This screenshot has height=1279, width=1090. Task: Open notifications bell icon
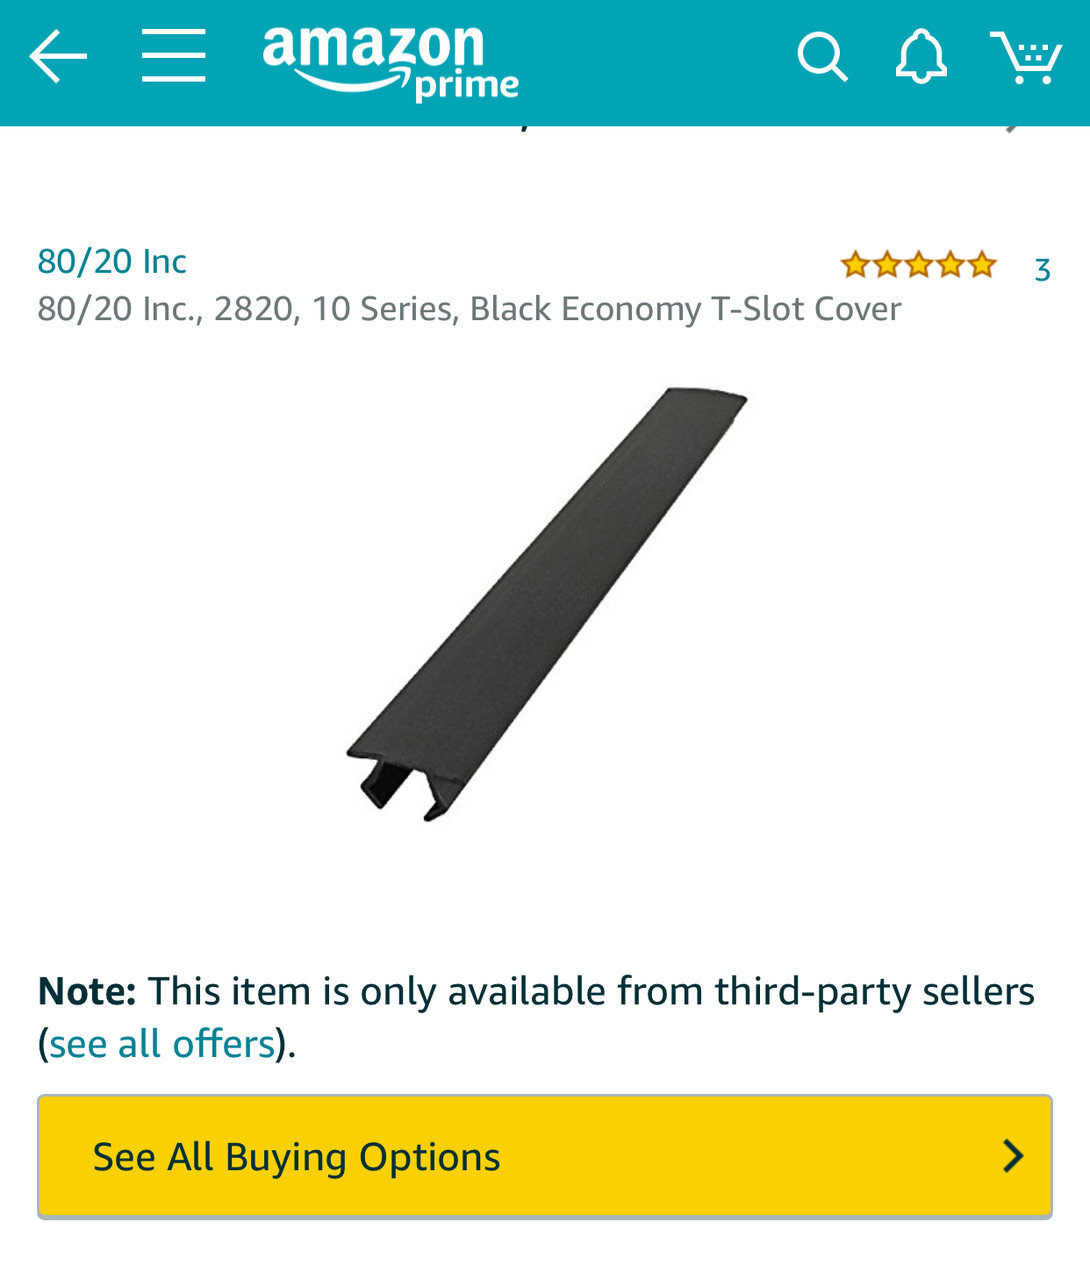point(921,57)
